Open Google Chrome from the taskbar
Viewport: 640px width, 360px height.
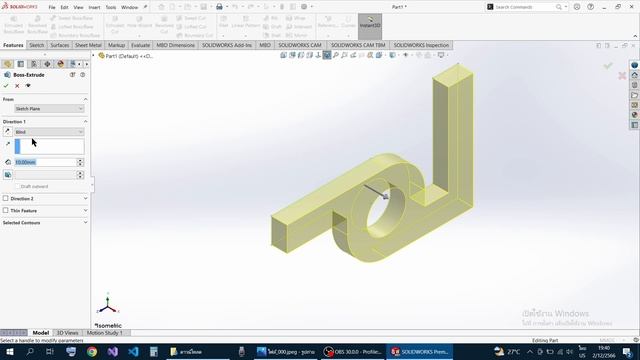[92, 351]
